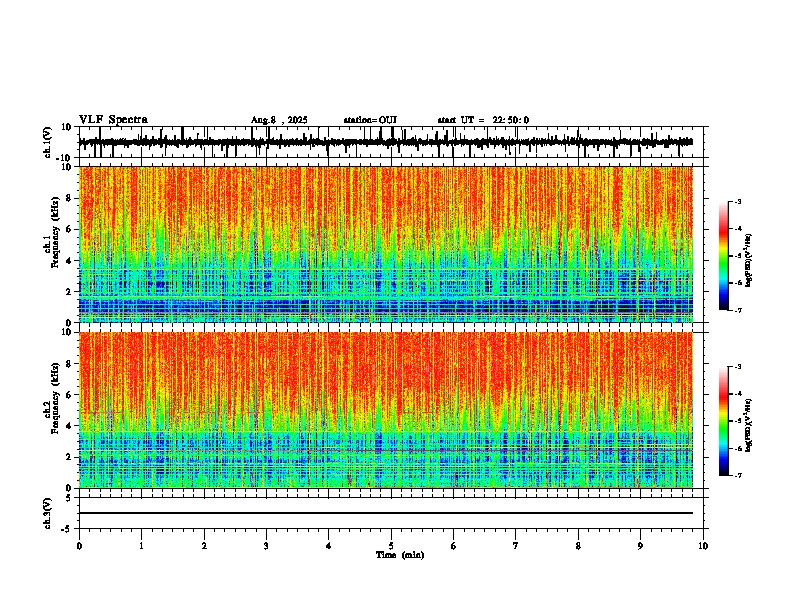Click the "6" kHz tick on ch.2 spectrogram axis
792x612 pixels.
[x=70, y=395]
